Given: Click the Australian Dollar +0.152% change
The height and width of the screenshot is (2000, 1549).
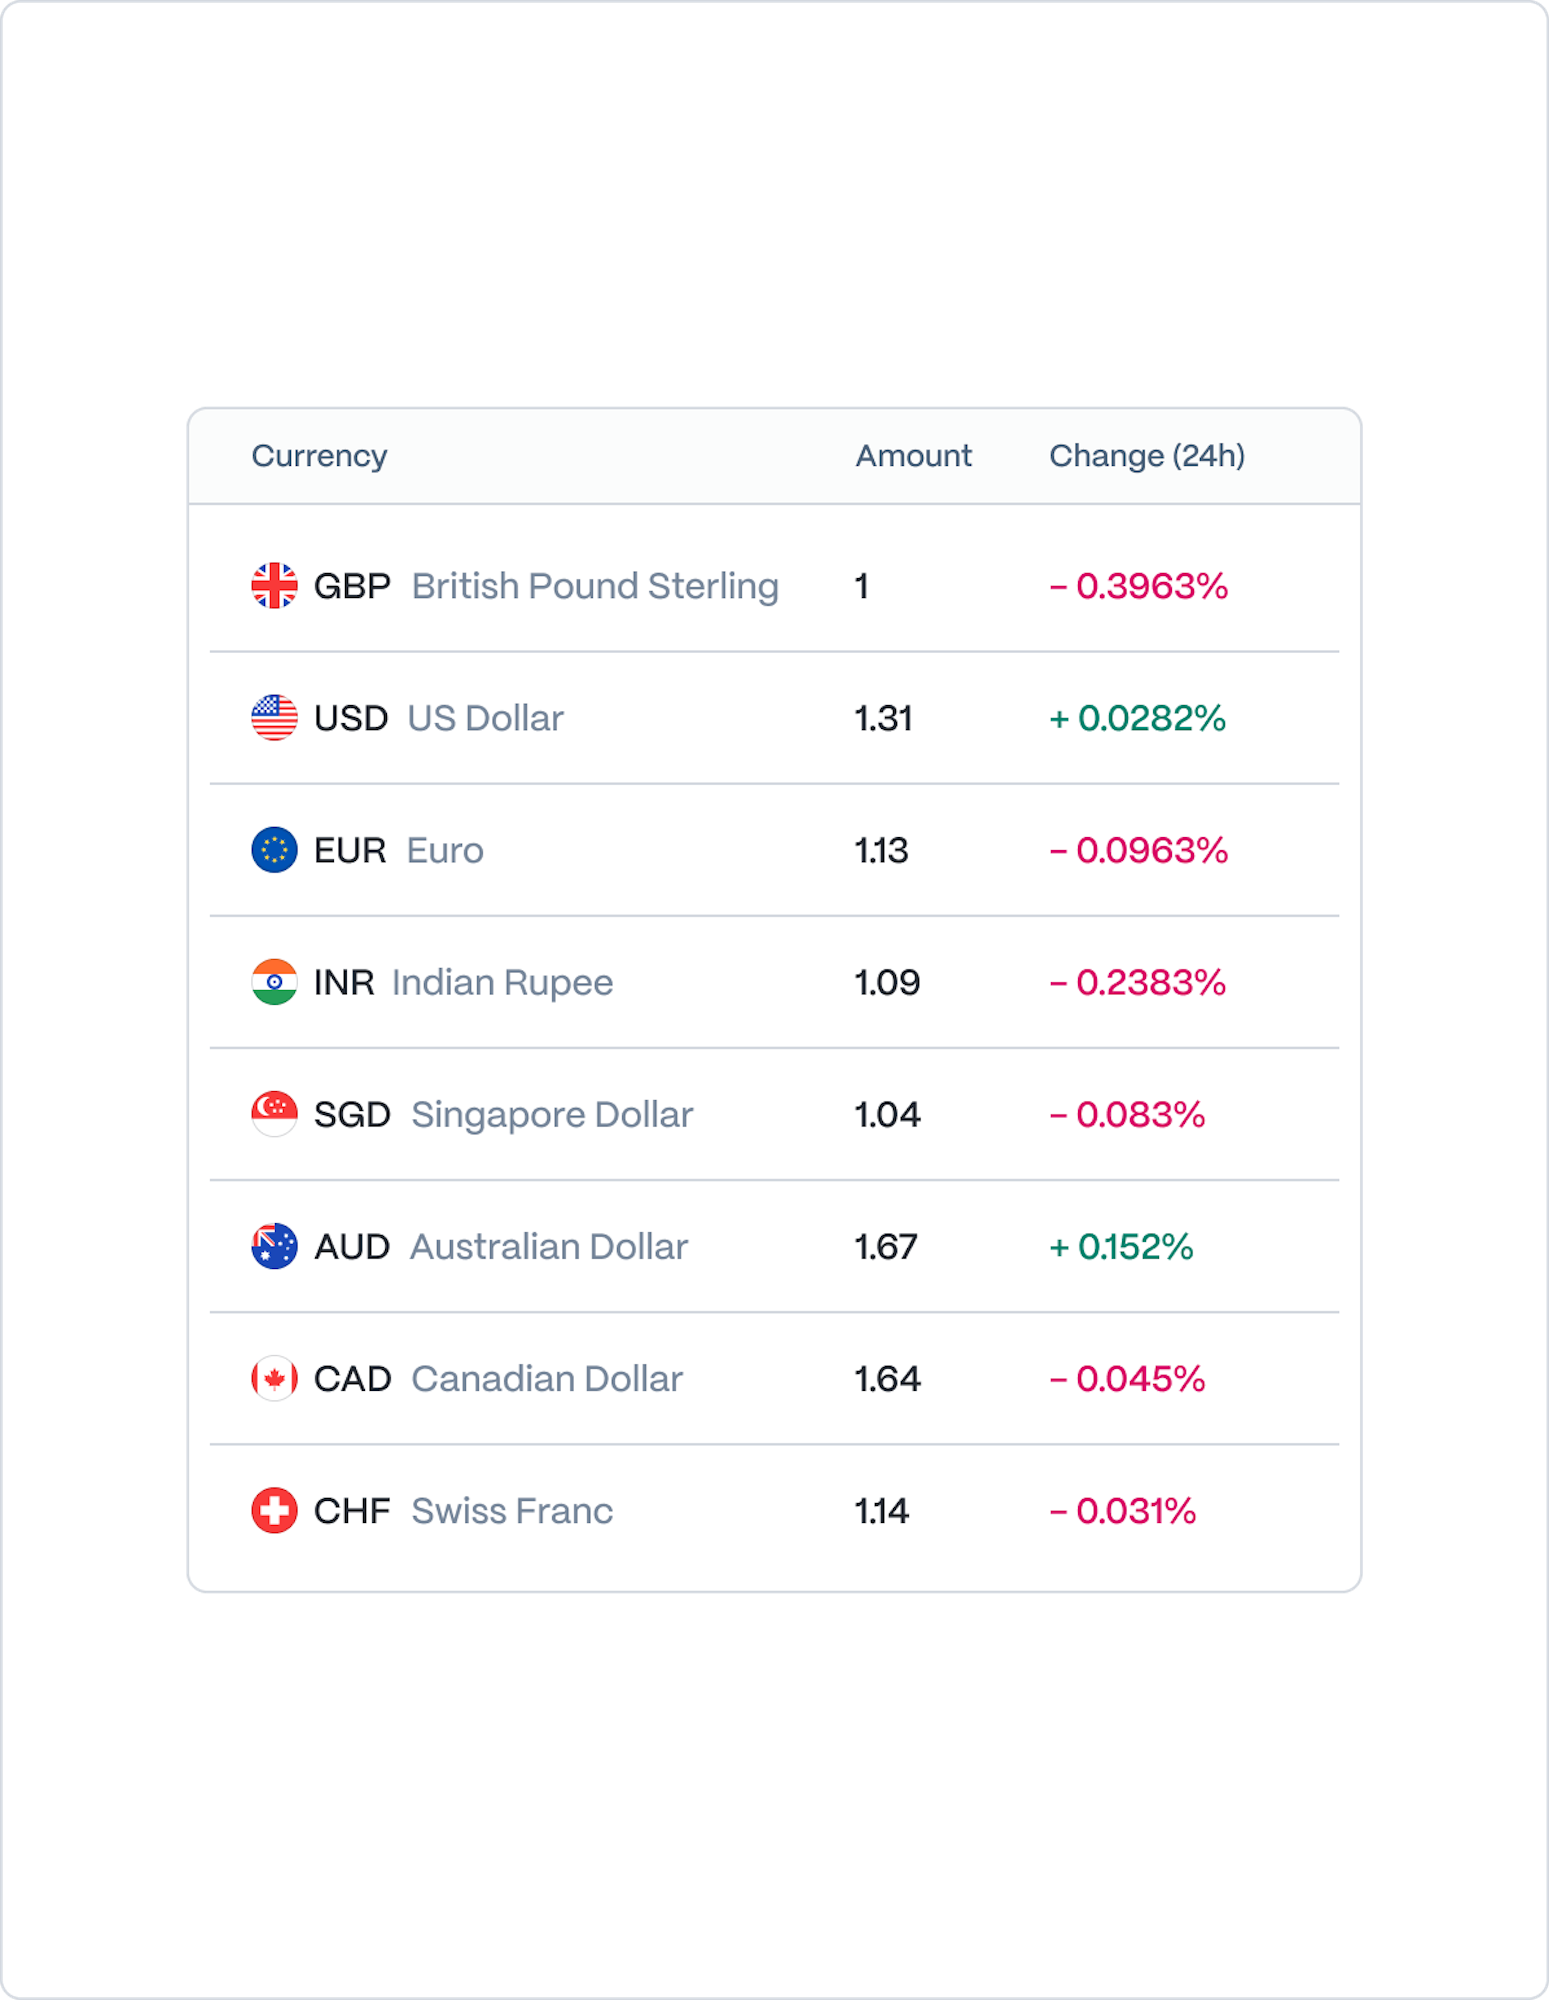Looking at the screenshot, I should 1121,1246.
